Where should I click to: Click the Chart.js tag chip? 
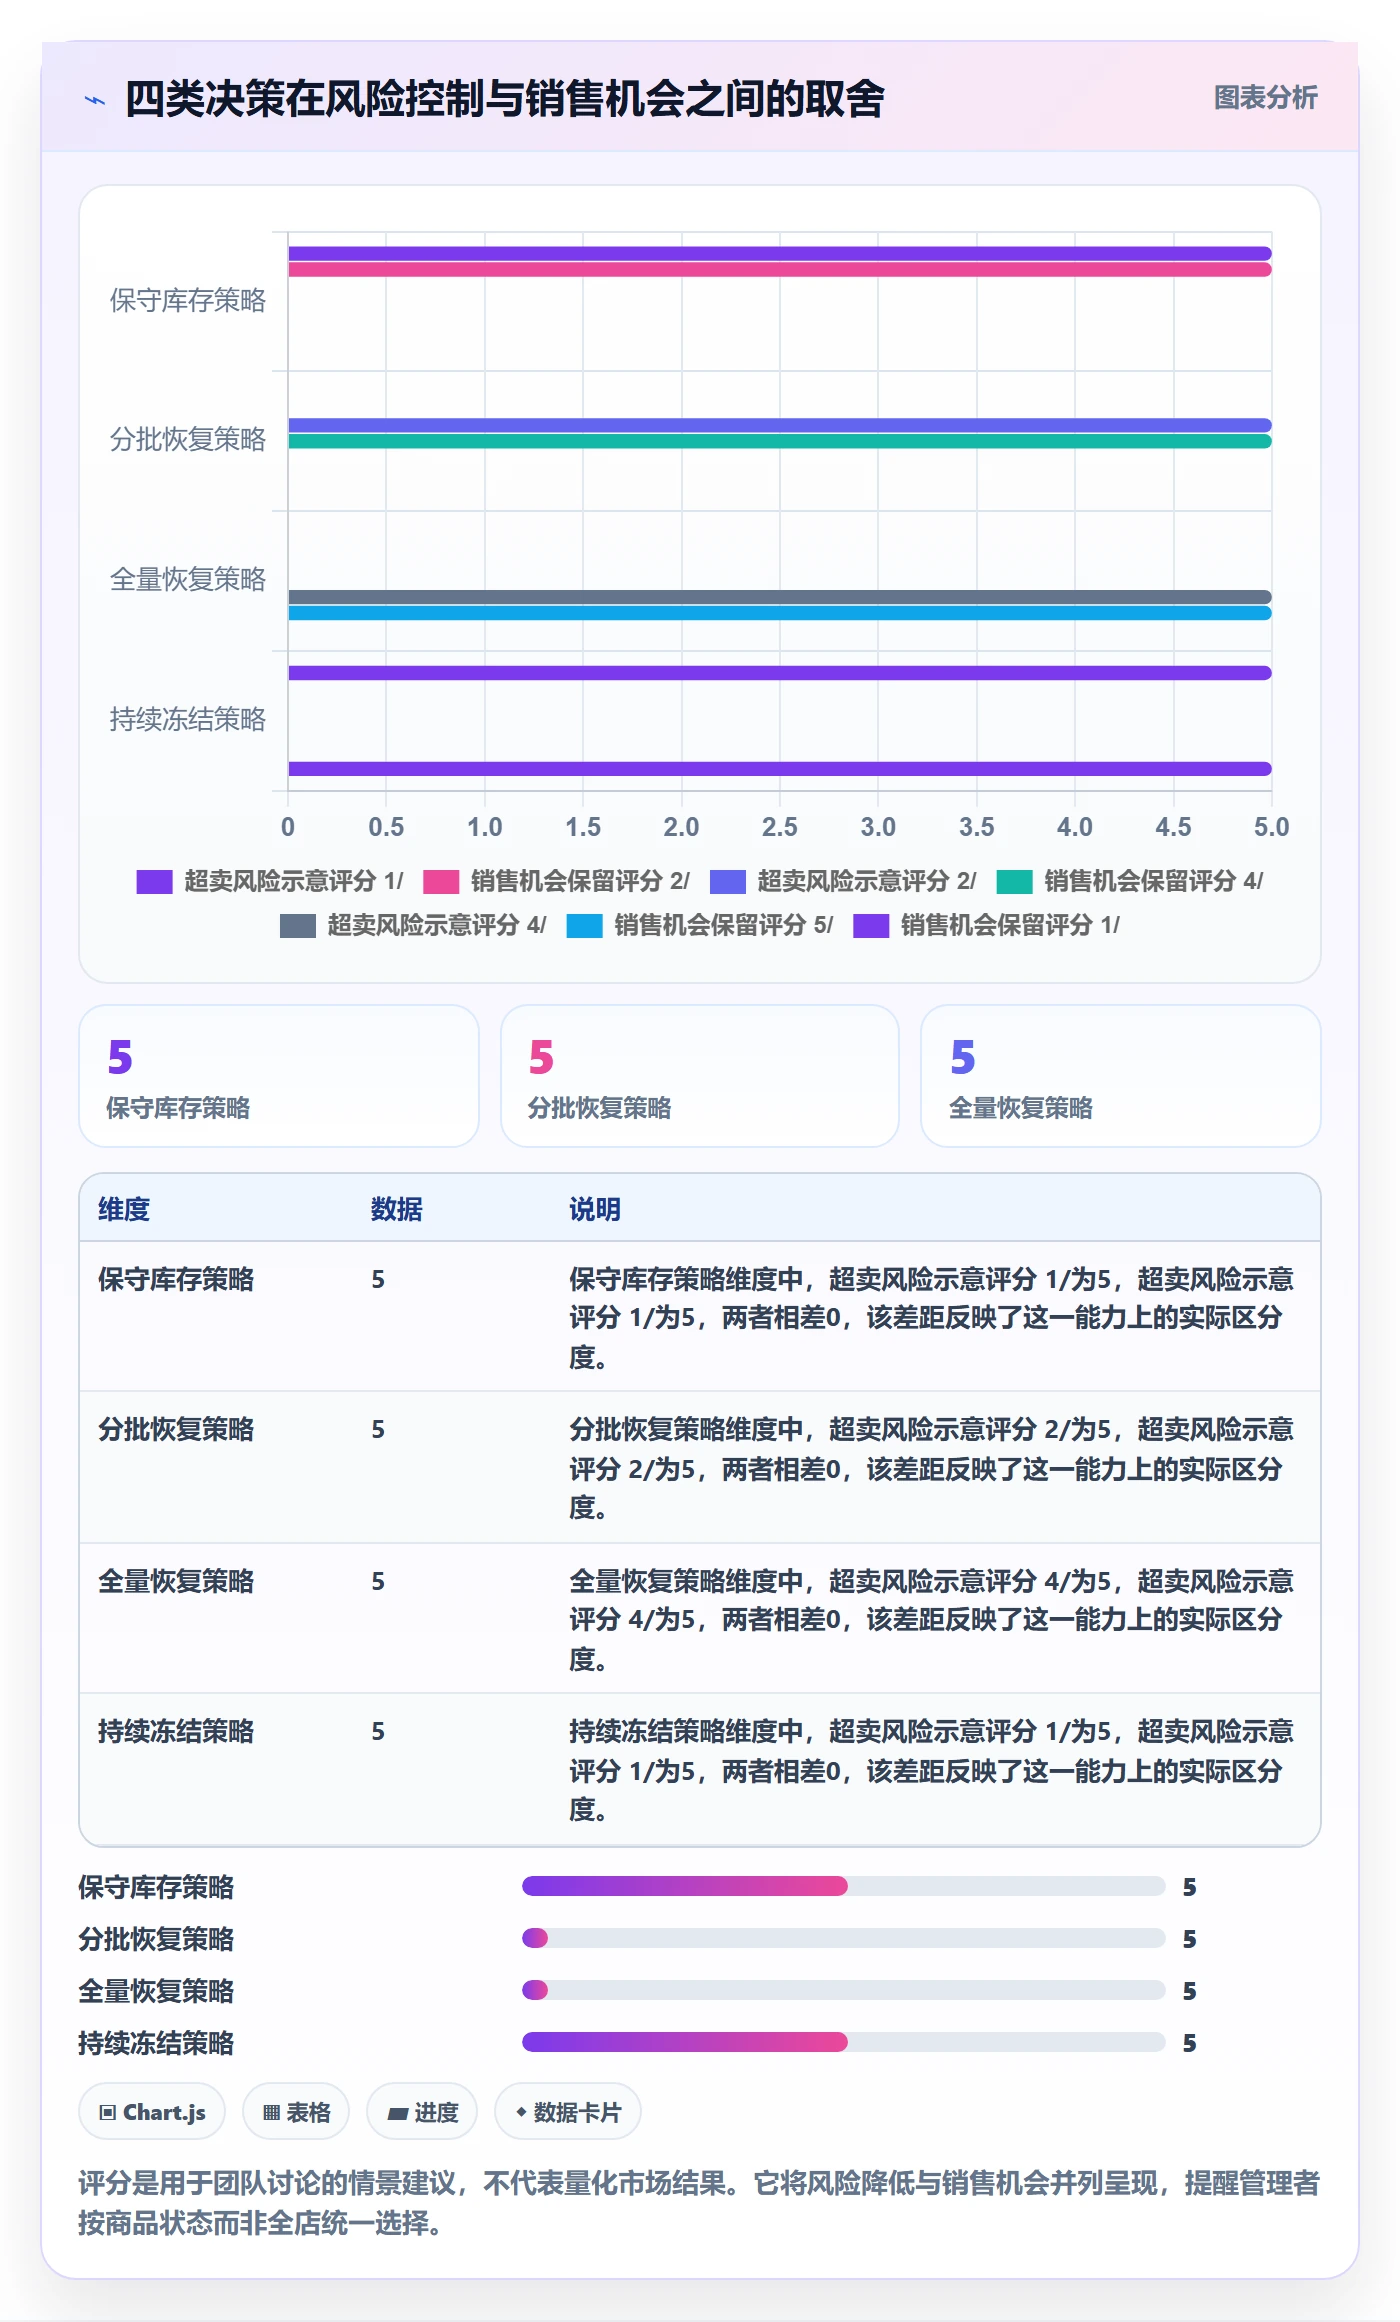point(152,2112)
